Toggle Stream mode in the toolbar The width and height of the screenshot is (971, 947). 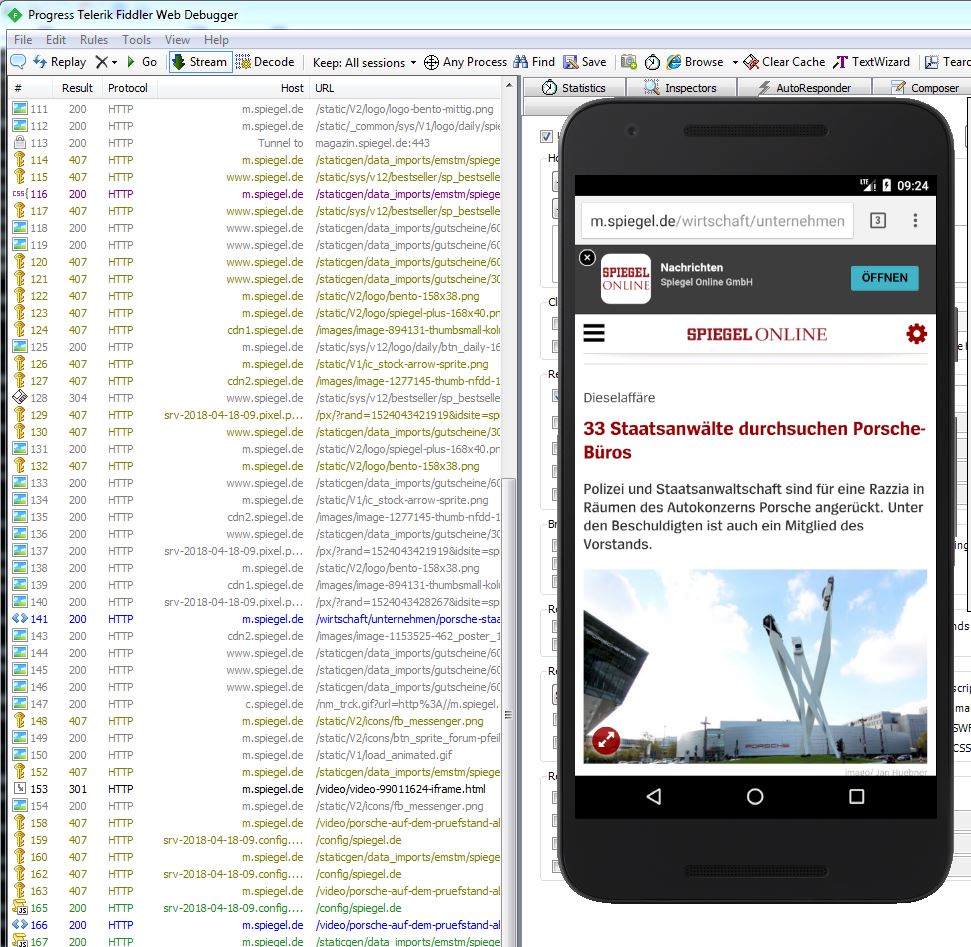(x=199, y=62)
